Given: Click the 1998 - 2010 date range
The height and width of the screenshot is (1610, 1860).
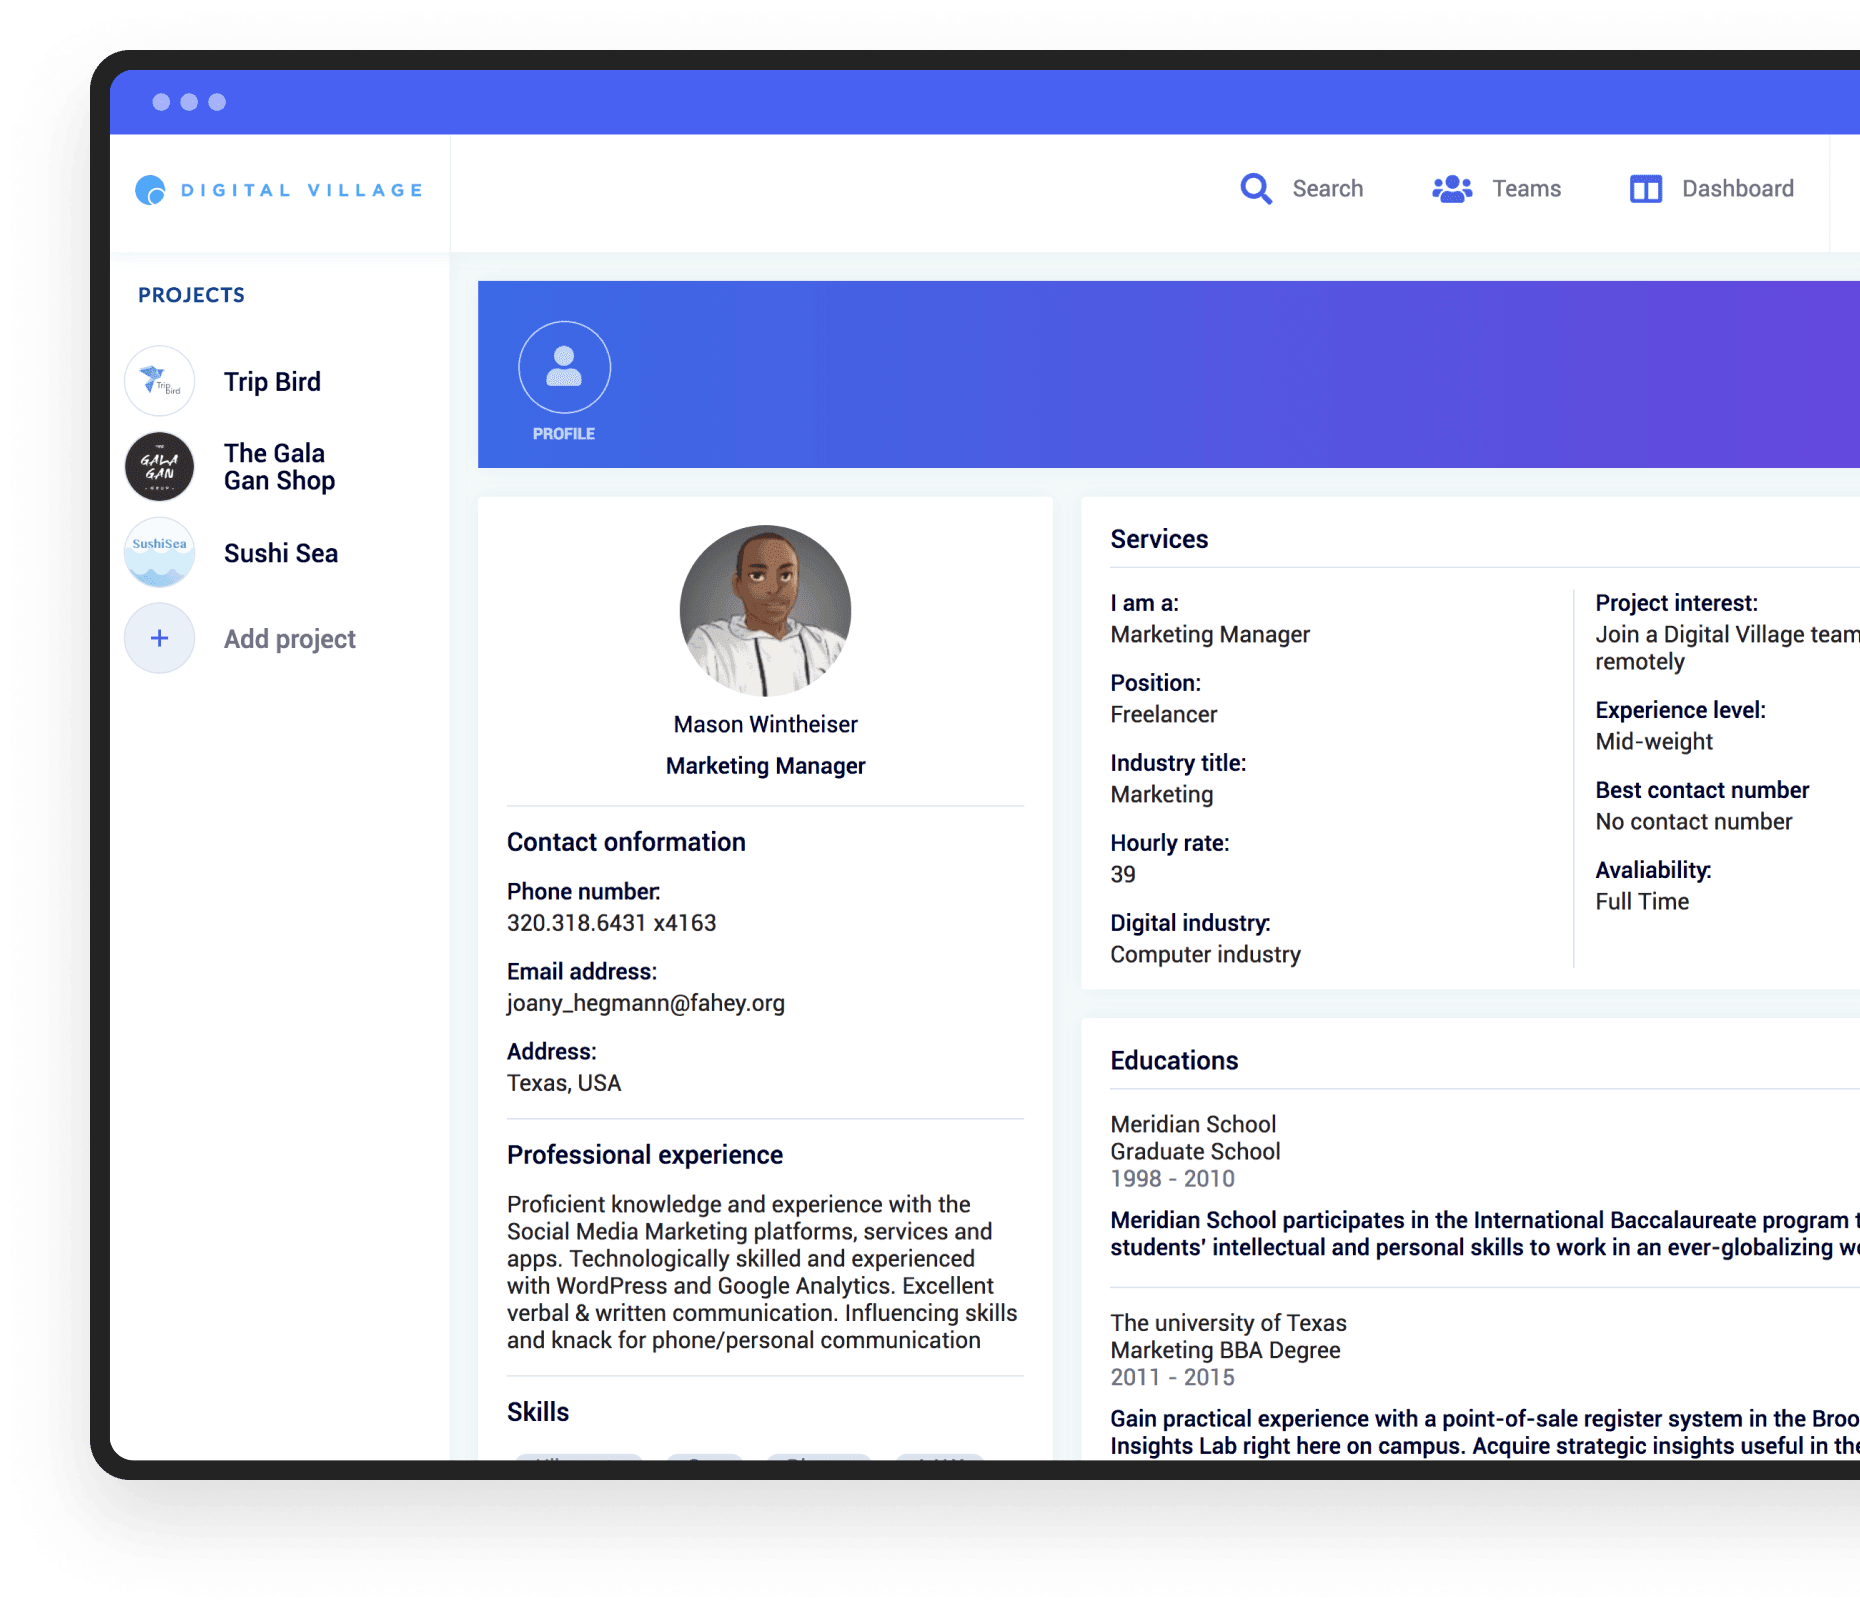Looking at the screenshot, I should (1172, 1179).
